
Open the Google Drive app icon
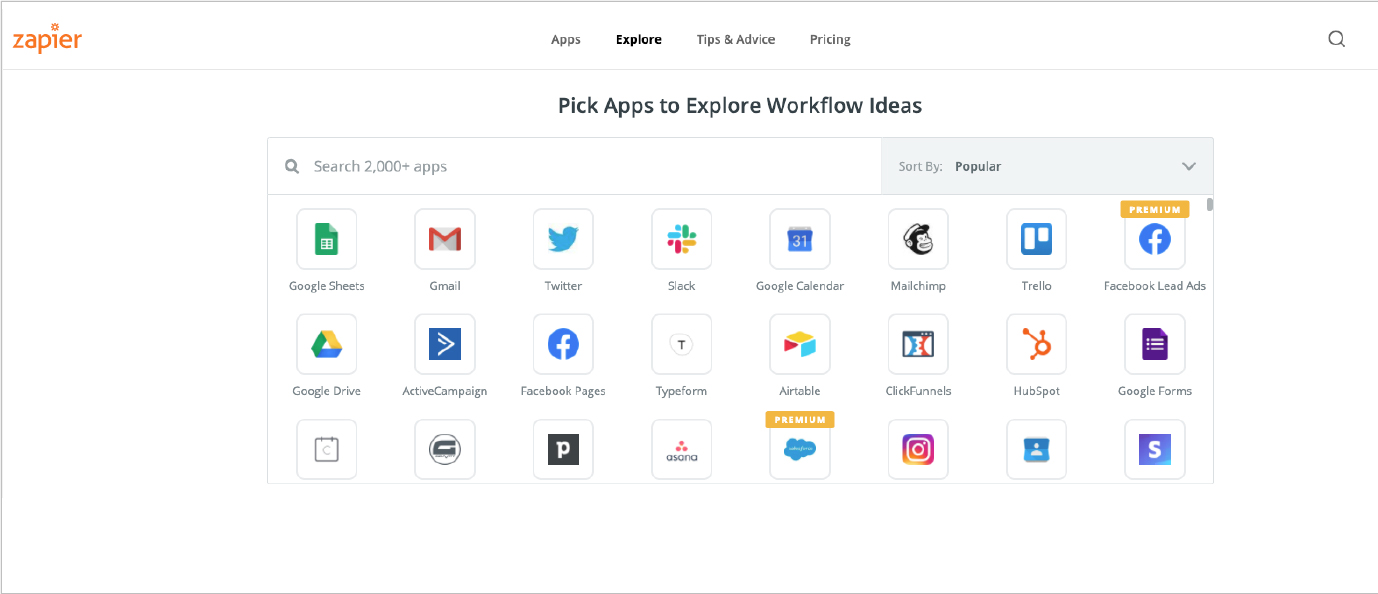(x=327, y=344)
